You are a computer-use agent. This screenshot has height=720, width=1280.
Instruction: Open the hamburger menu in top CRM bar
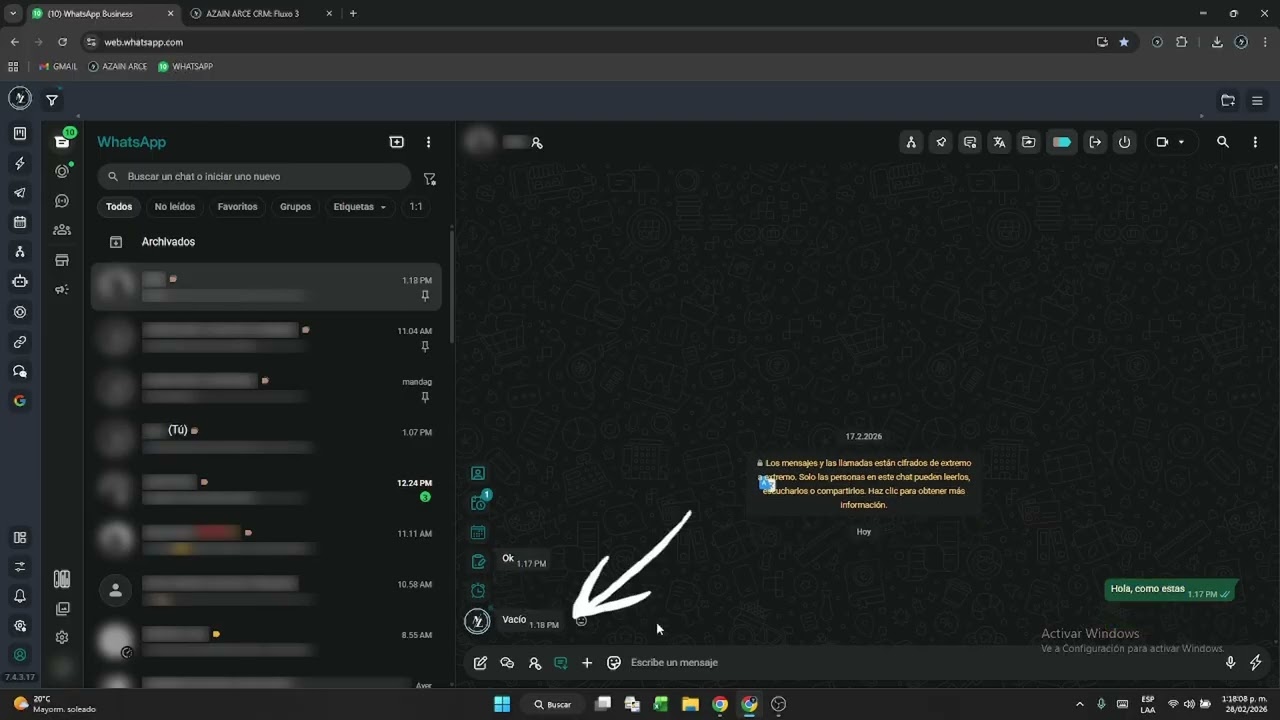[1257, 100]
